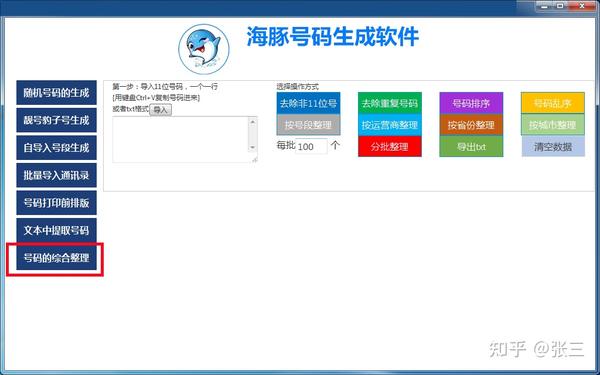
Task: Click the purple 号码排序 button
Action: tap(471, 103)
